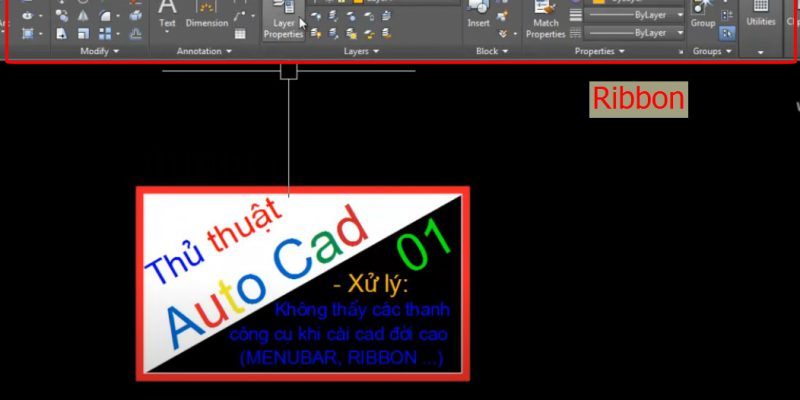
Task: Click the Make Current layer icon
Action: (386, 16)
